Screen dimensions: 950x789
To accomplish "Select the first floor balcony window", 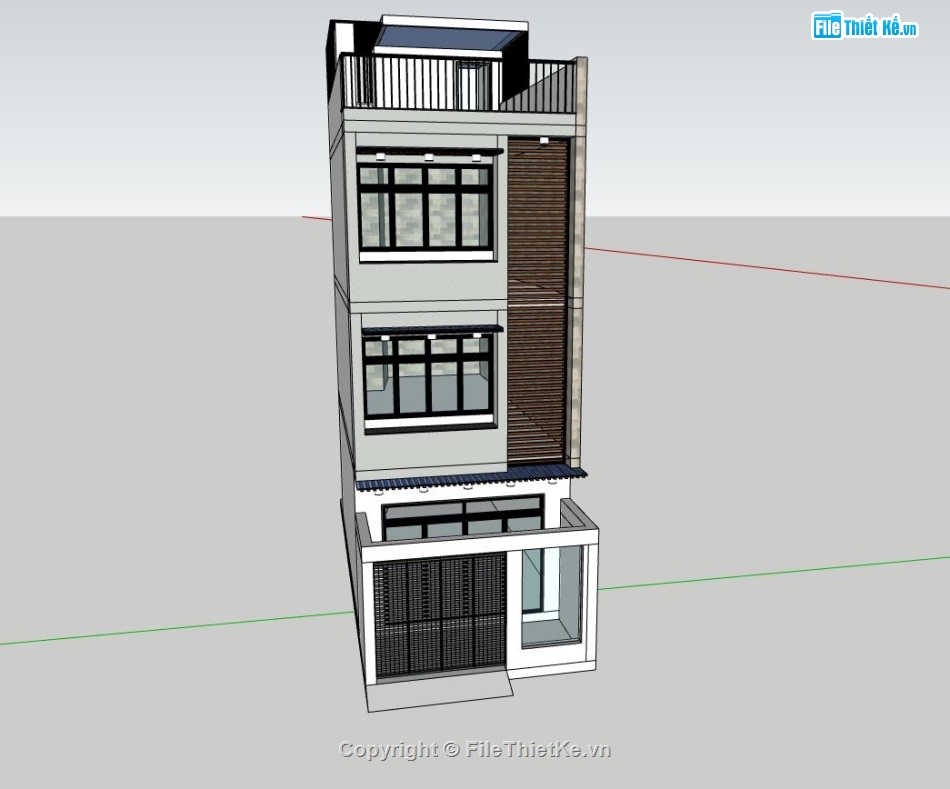I will coord(463,517).
